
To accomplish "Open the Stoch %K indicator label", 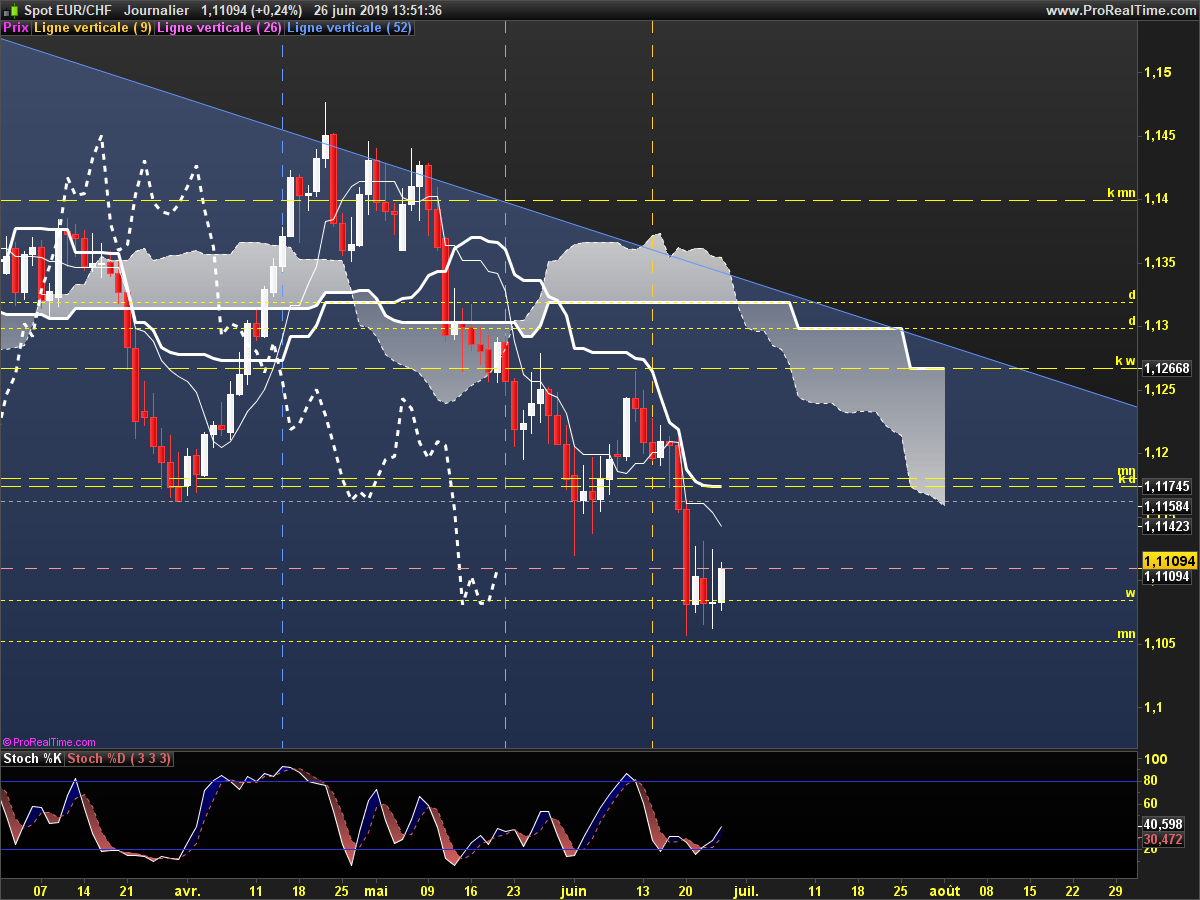I will 32,759.
